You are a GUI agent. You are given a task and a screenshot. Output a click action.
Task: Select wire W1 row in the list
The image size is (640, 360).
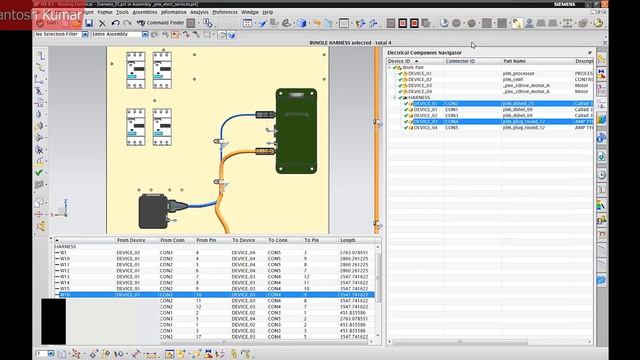coord(214,253)
